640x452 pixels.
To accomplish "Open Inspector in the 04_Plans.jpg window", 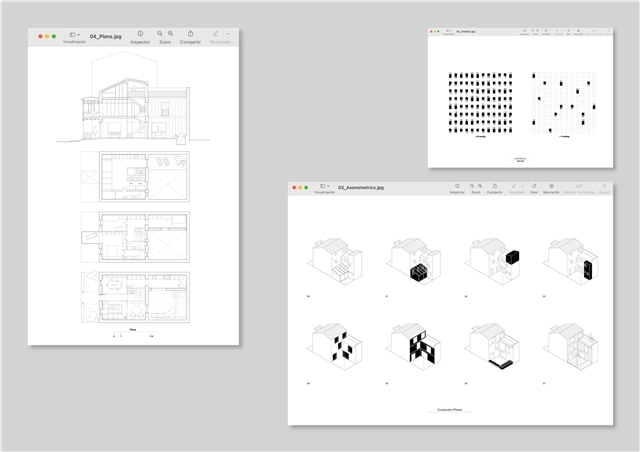I will (x=140, y=34).
